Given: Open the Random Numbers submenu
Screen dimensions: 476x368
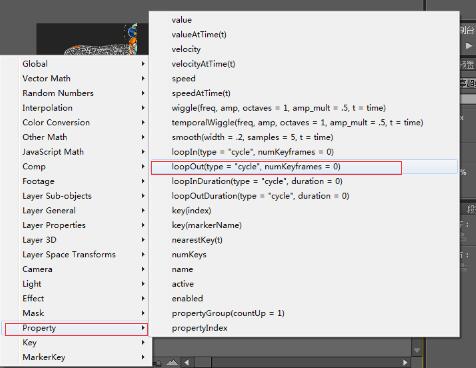Looking at the screenshot, I should (x=76, y=93).
